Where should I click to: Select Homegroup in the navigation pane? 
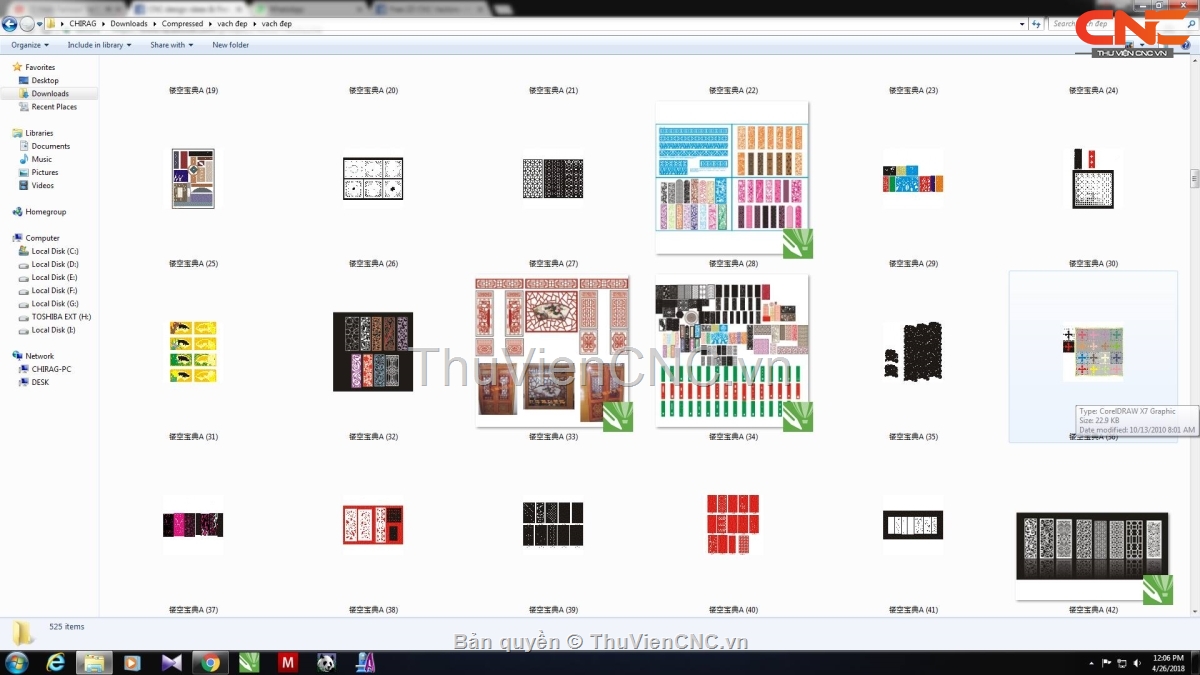tap(39, 212)
